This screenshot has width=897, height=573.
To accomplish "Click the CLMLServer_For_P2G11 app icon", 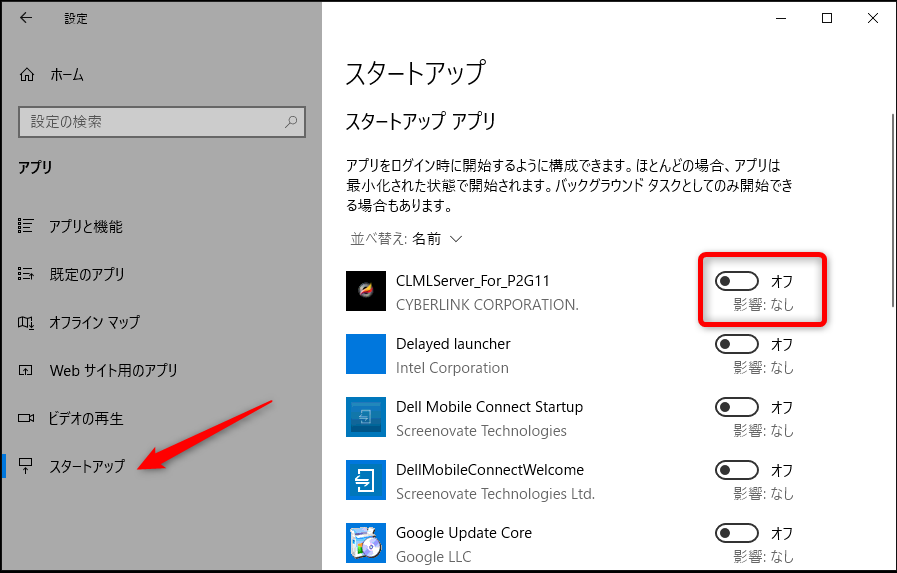I will coord(366,291).
